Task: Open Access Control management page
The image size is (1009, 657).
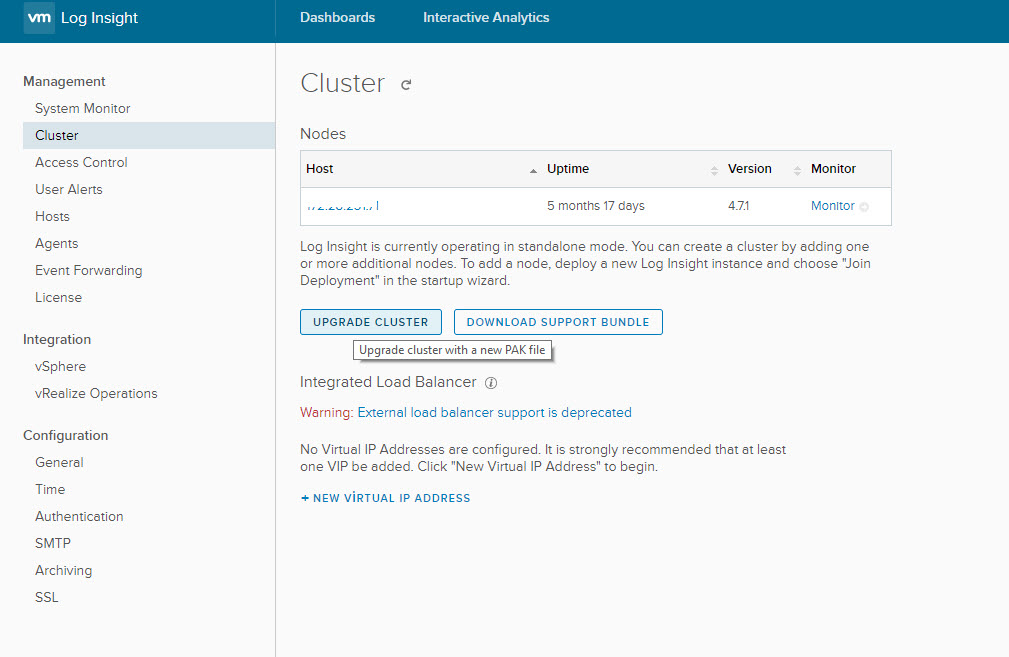Action: 81,162
